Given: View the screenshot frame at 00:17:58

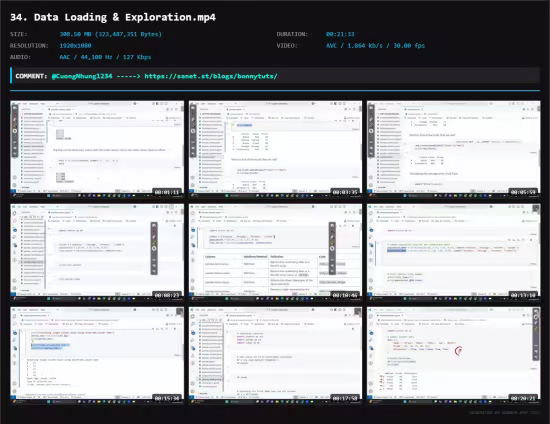Looking at the screenshot, I should click(x=275, y=355).
